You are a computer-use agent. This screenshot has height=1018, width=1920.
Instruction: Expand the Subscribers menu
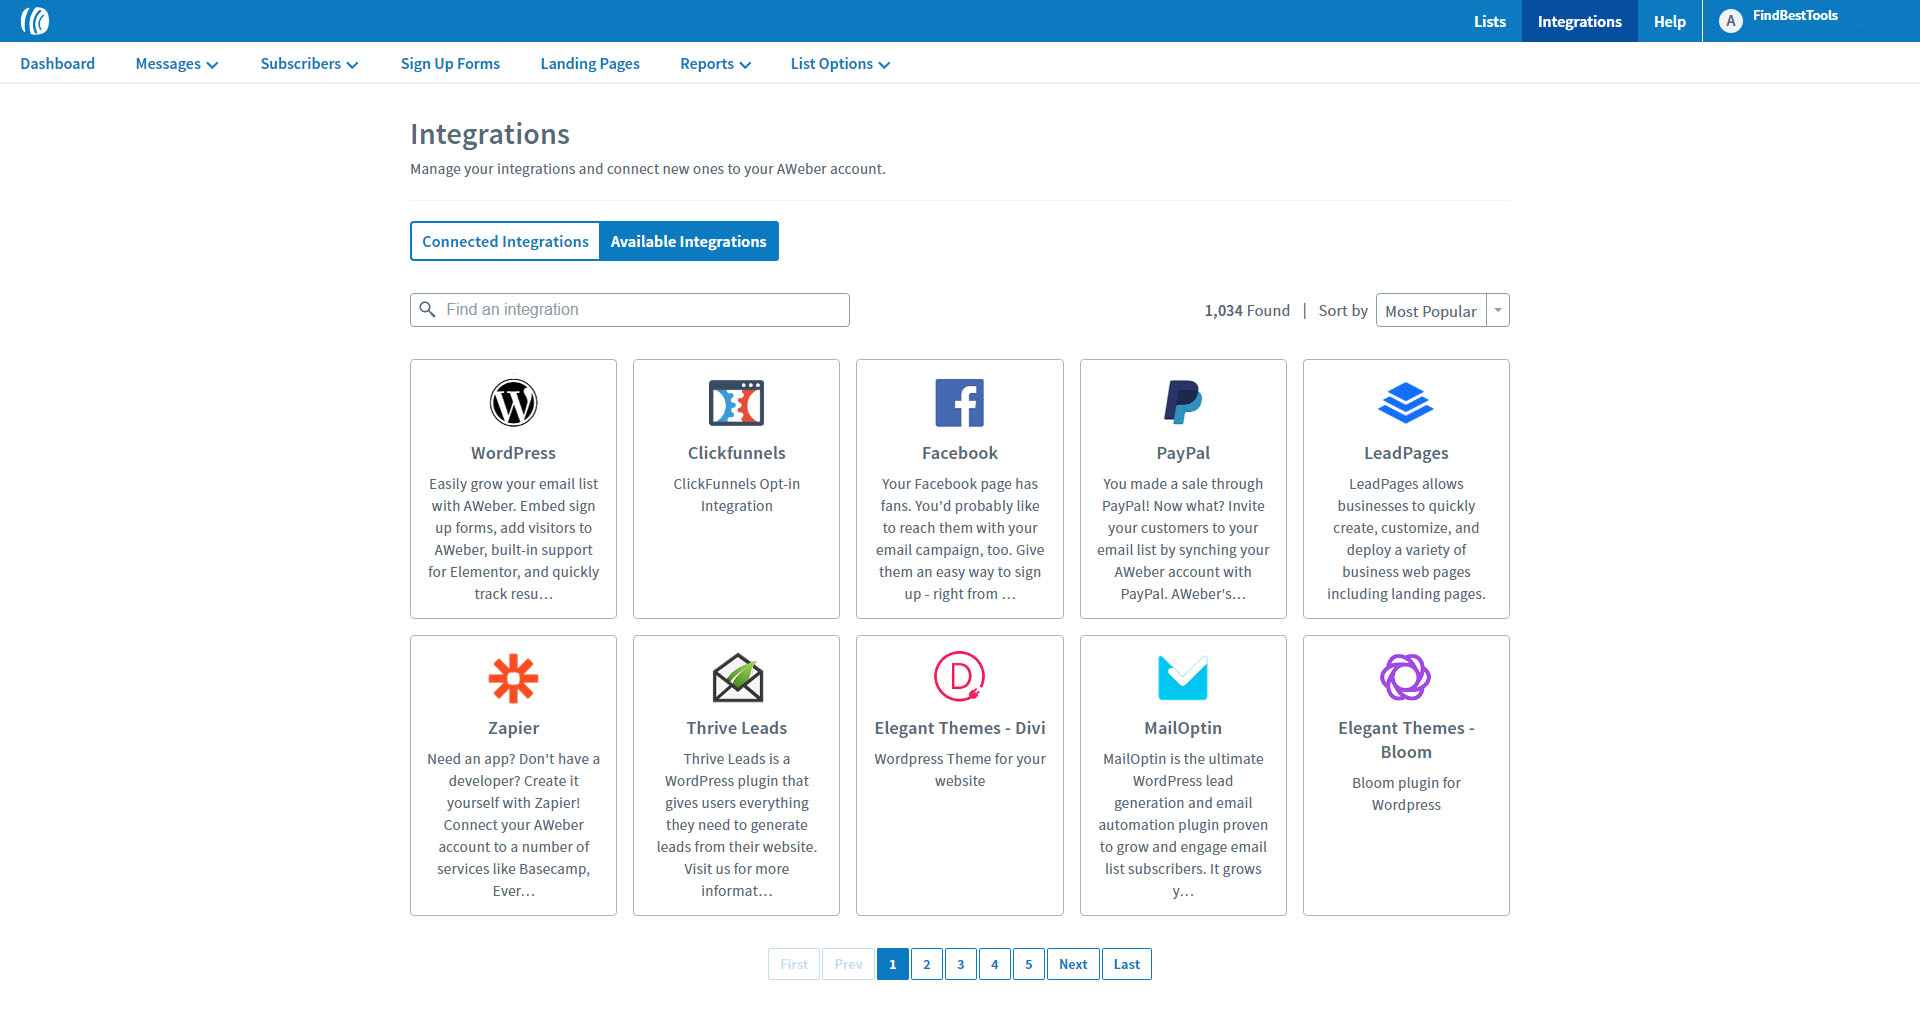309,64
